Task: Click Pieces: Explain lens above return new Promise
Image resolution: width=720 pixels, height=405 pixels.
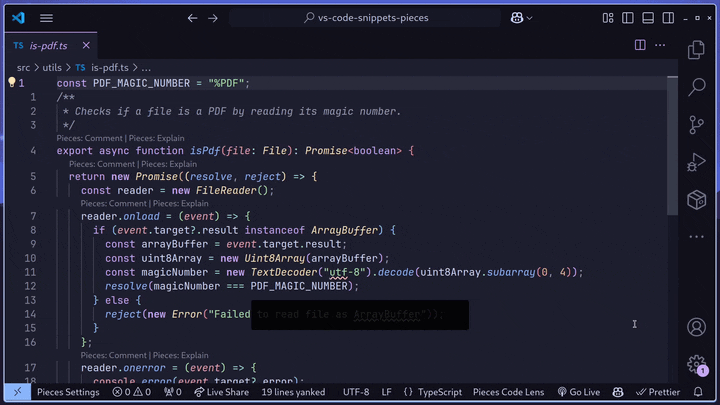Action: click(x=169, y=164)
